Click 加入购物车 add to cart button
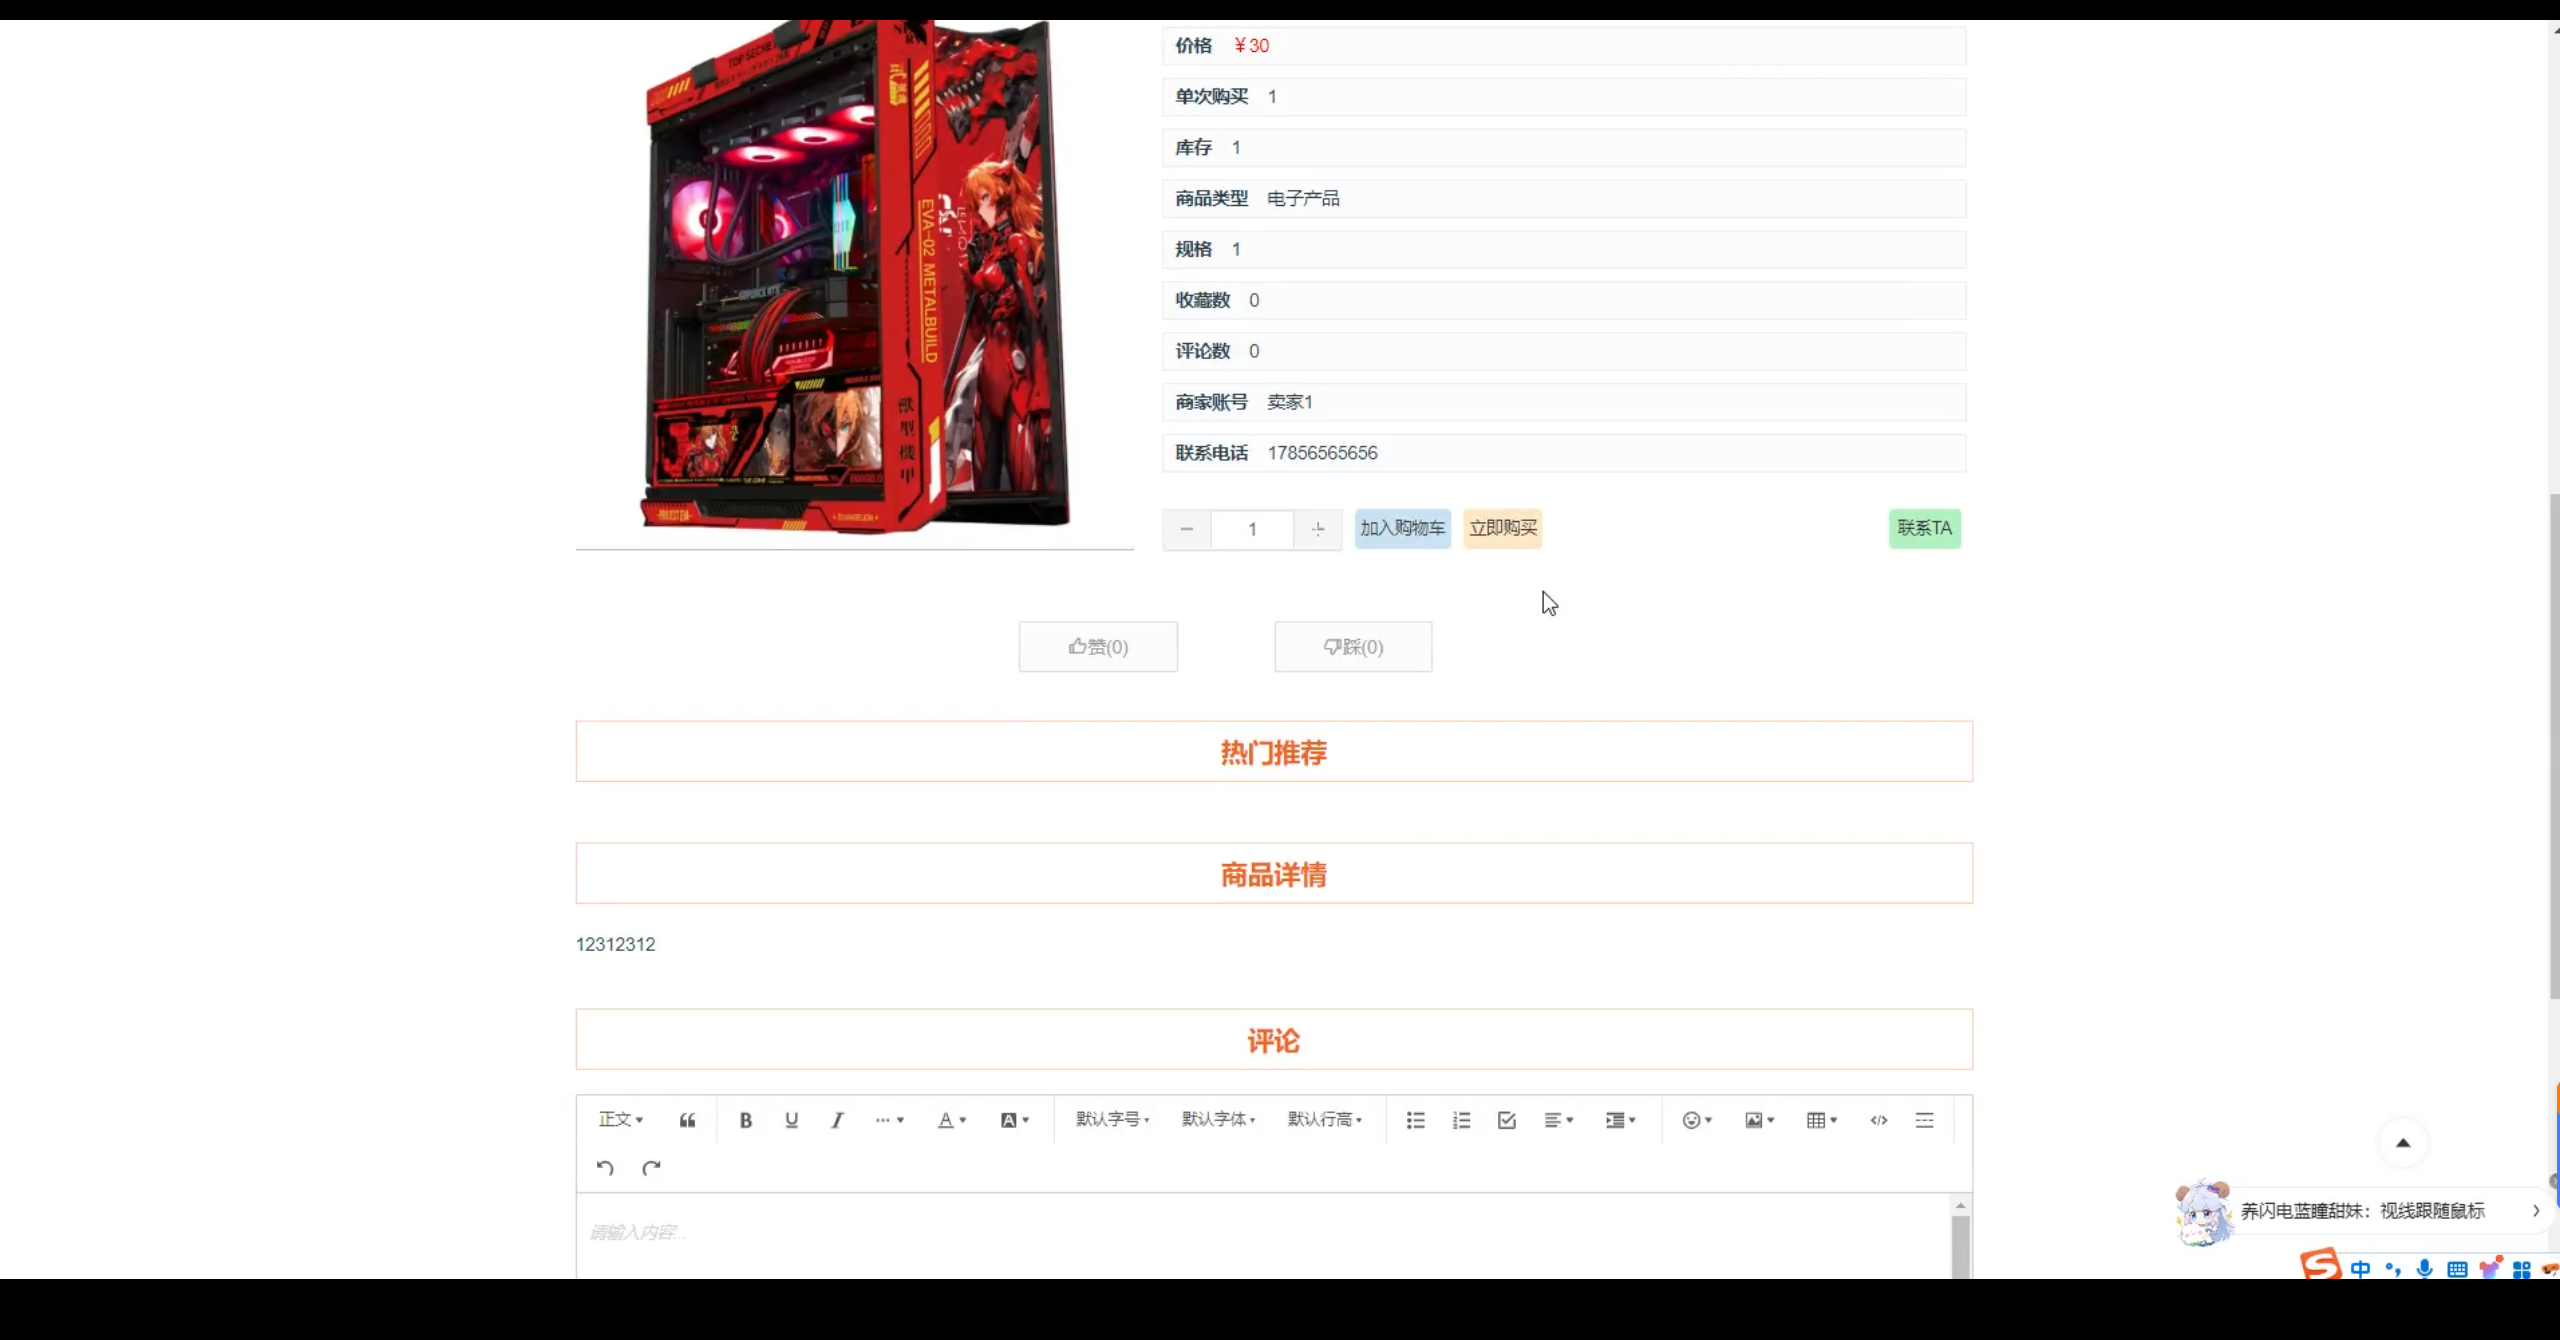 coord(1402,528)
